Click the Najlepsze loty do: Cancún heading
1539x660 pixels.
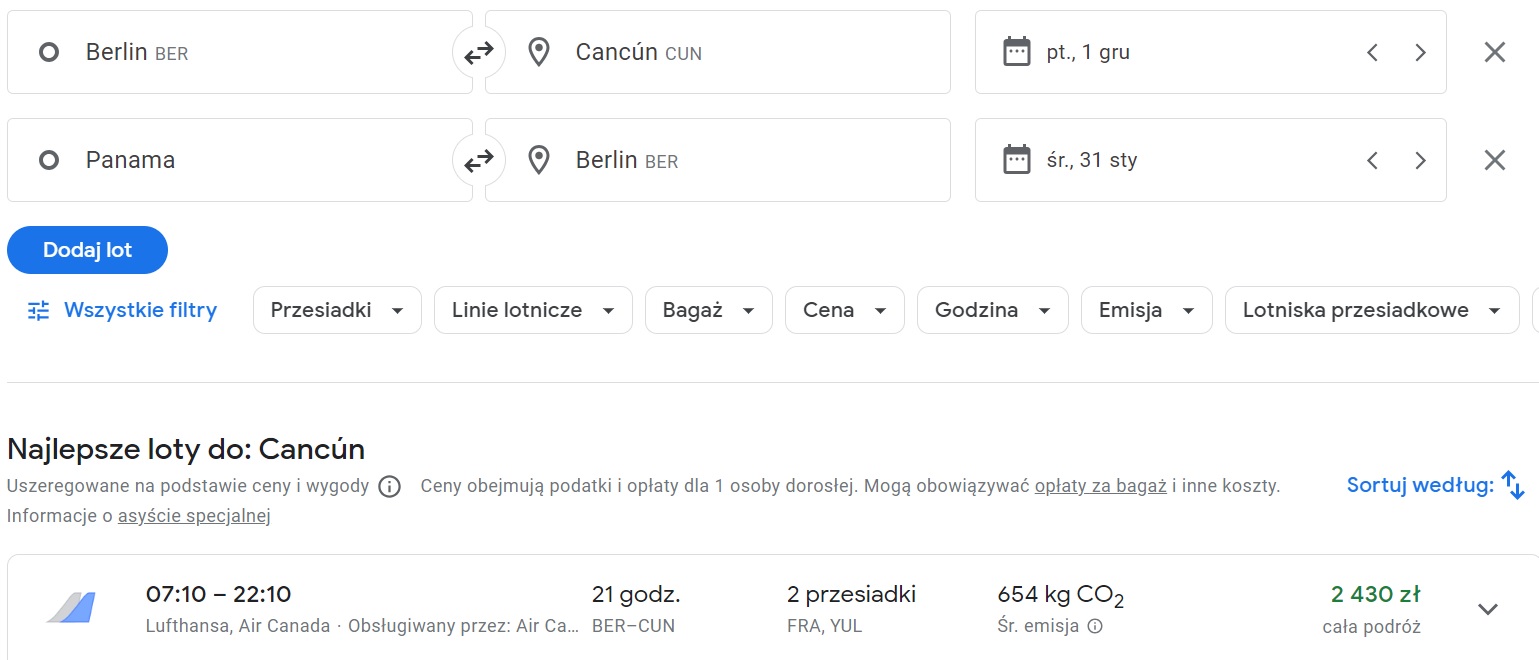pyautogui.click(x=186, y=449)
